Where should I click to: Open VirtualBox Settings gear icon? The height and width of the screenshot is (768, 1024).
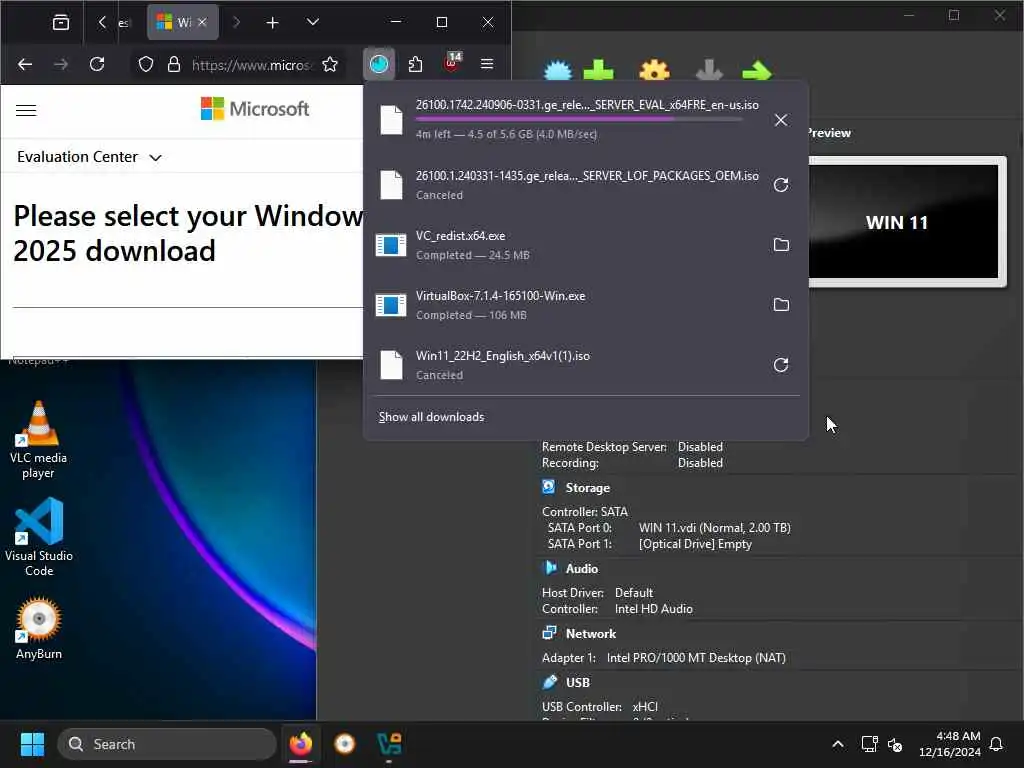pyautogui.click(x=654, y=70)
